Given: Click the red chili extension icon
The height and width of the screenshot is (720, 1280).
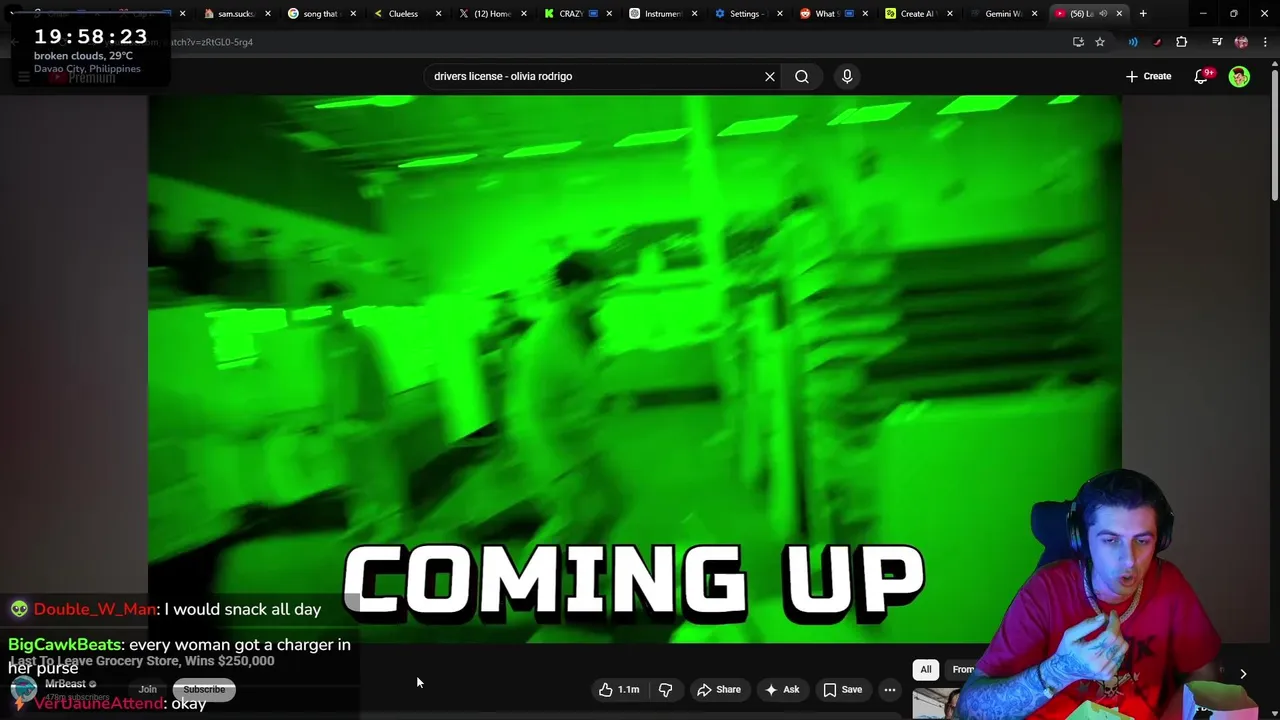Looking at the screenshot, I should coord(1157,42).
